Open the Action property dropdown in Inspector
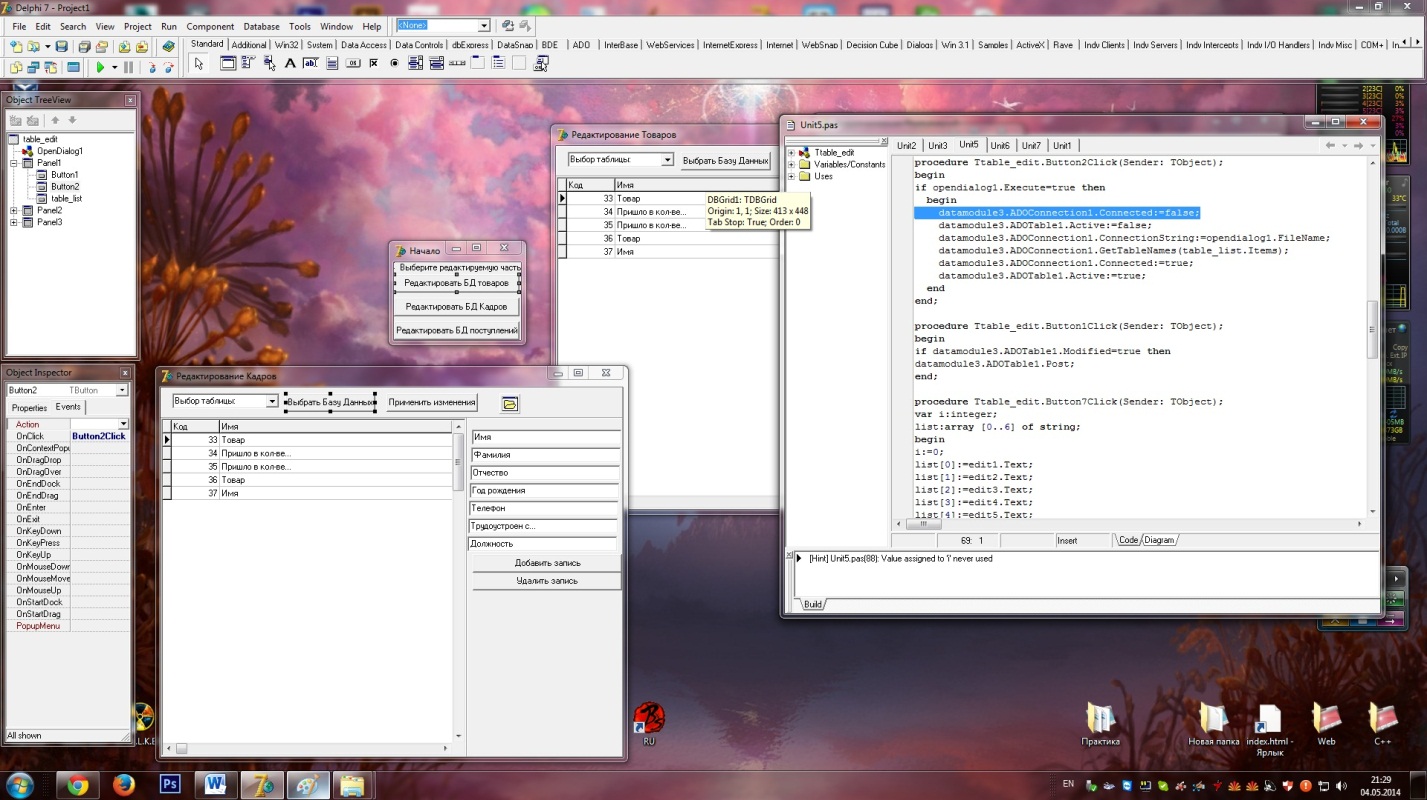The image size is (1427, 800). click(124, 425)
